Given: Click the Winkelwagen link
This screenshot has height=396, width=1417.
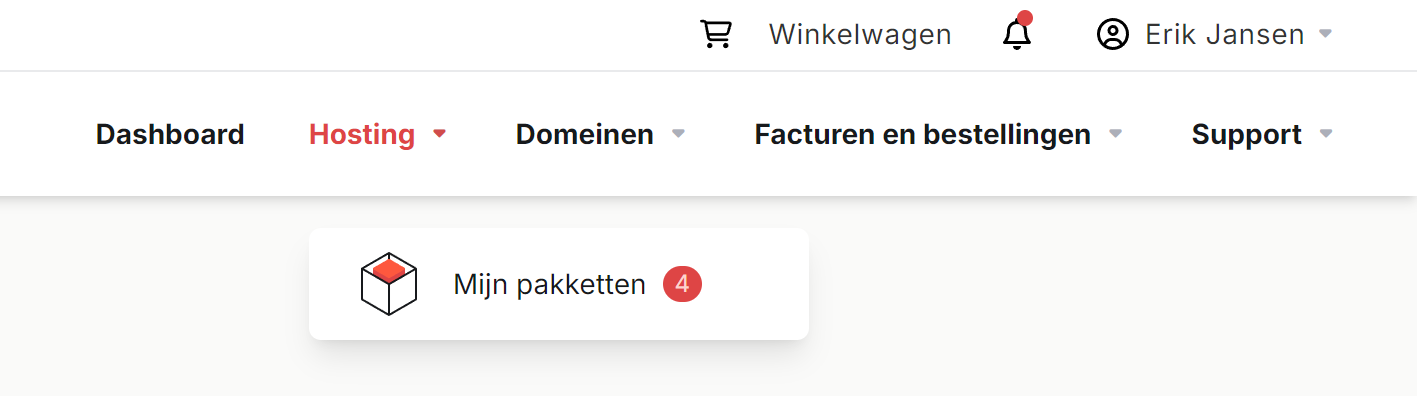Looking at the screenshot, I should 860,35.
